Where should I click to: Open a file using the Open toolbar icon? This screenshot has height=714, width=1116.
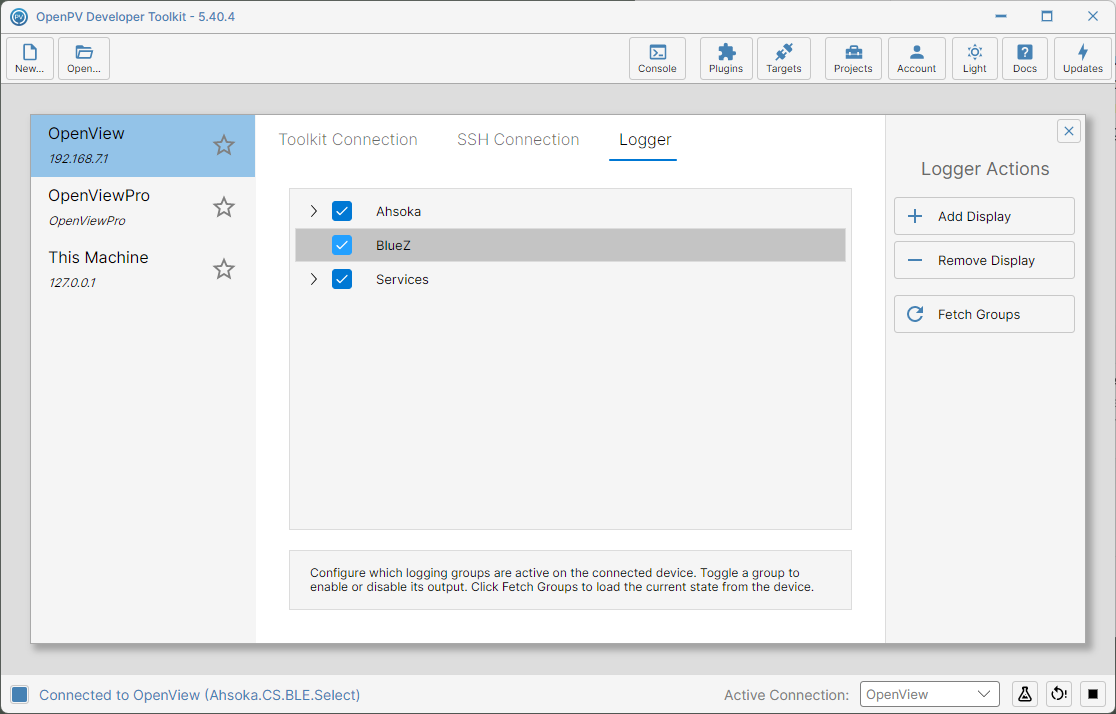(84, 58)
